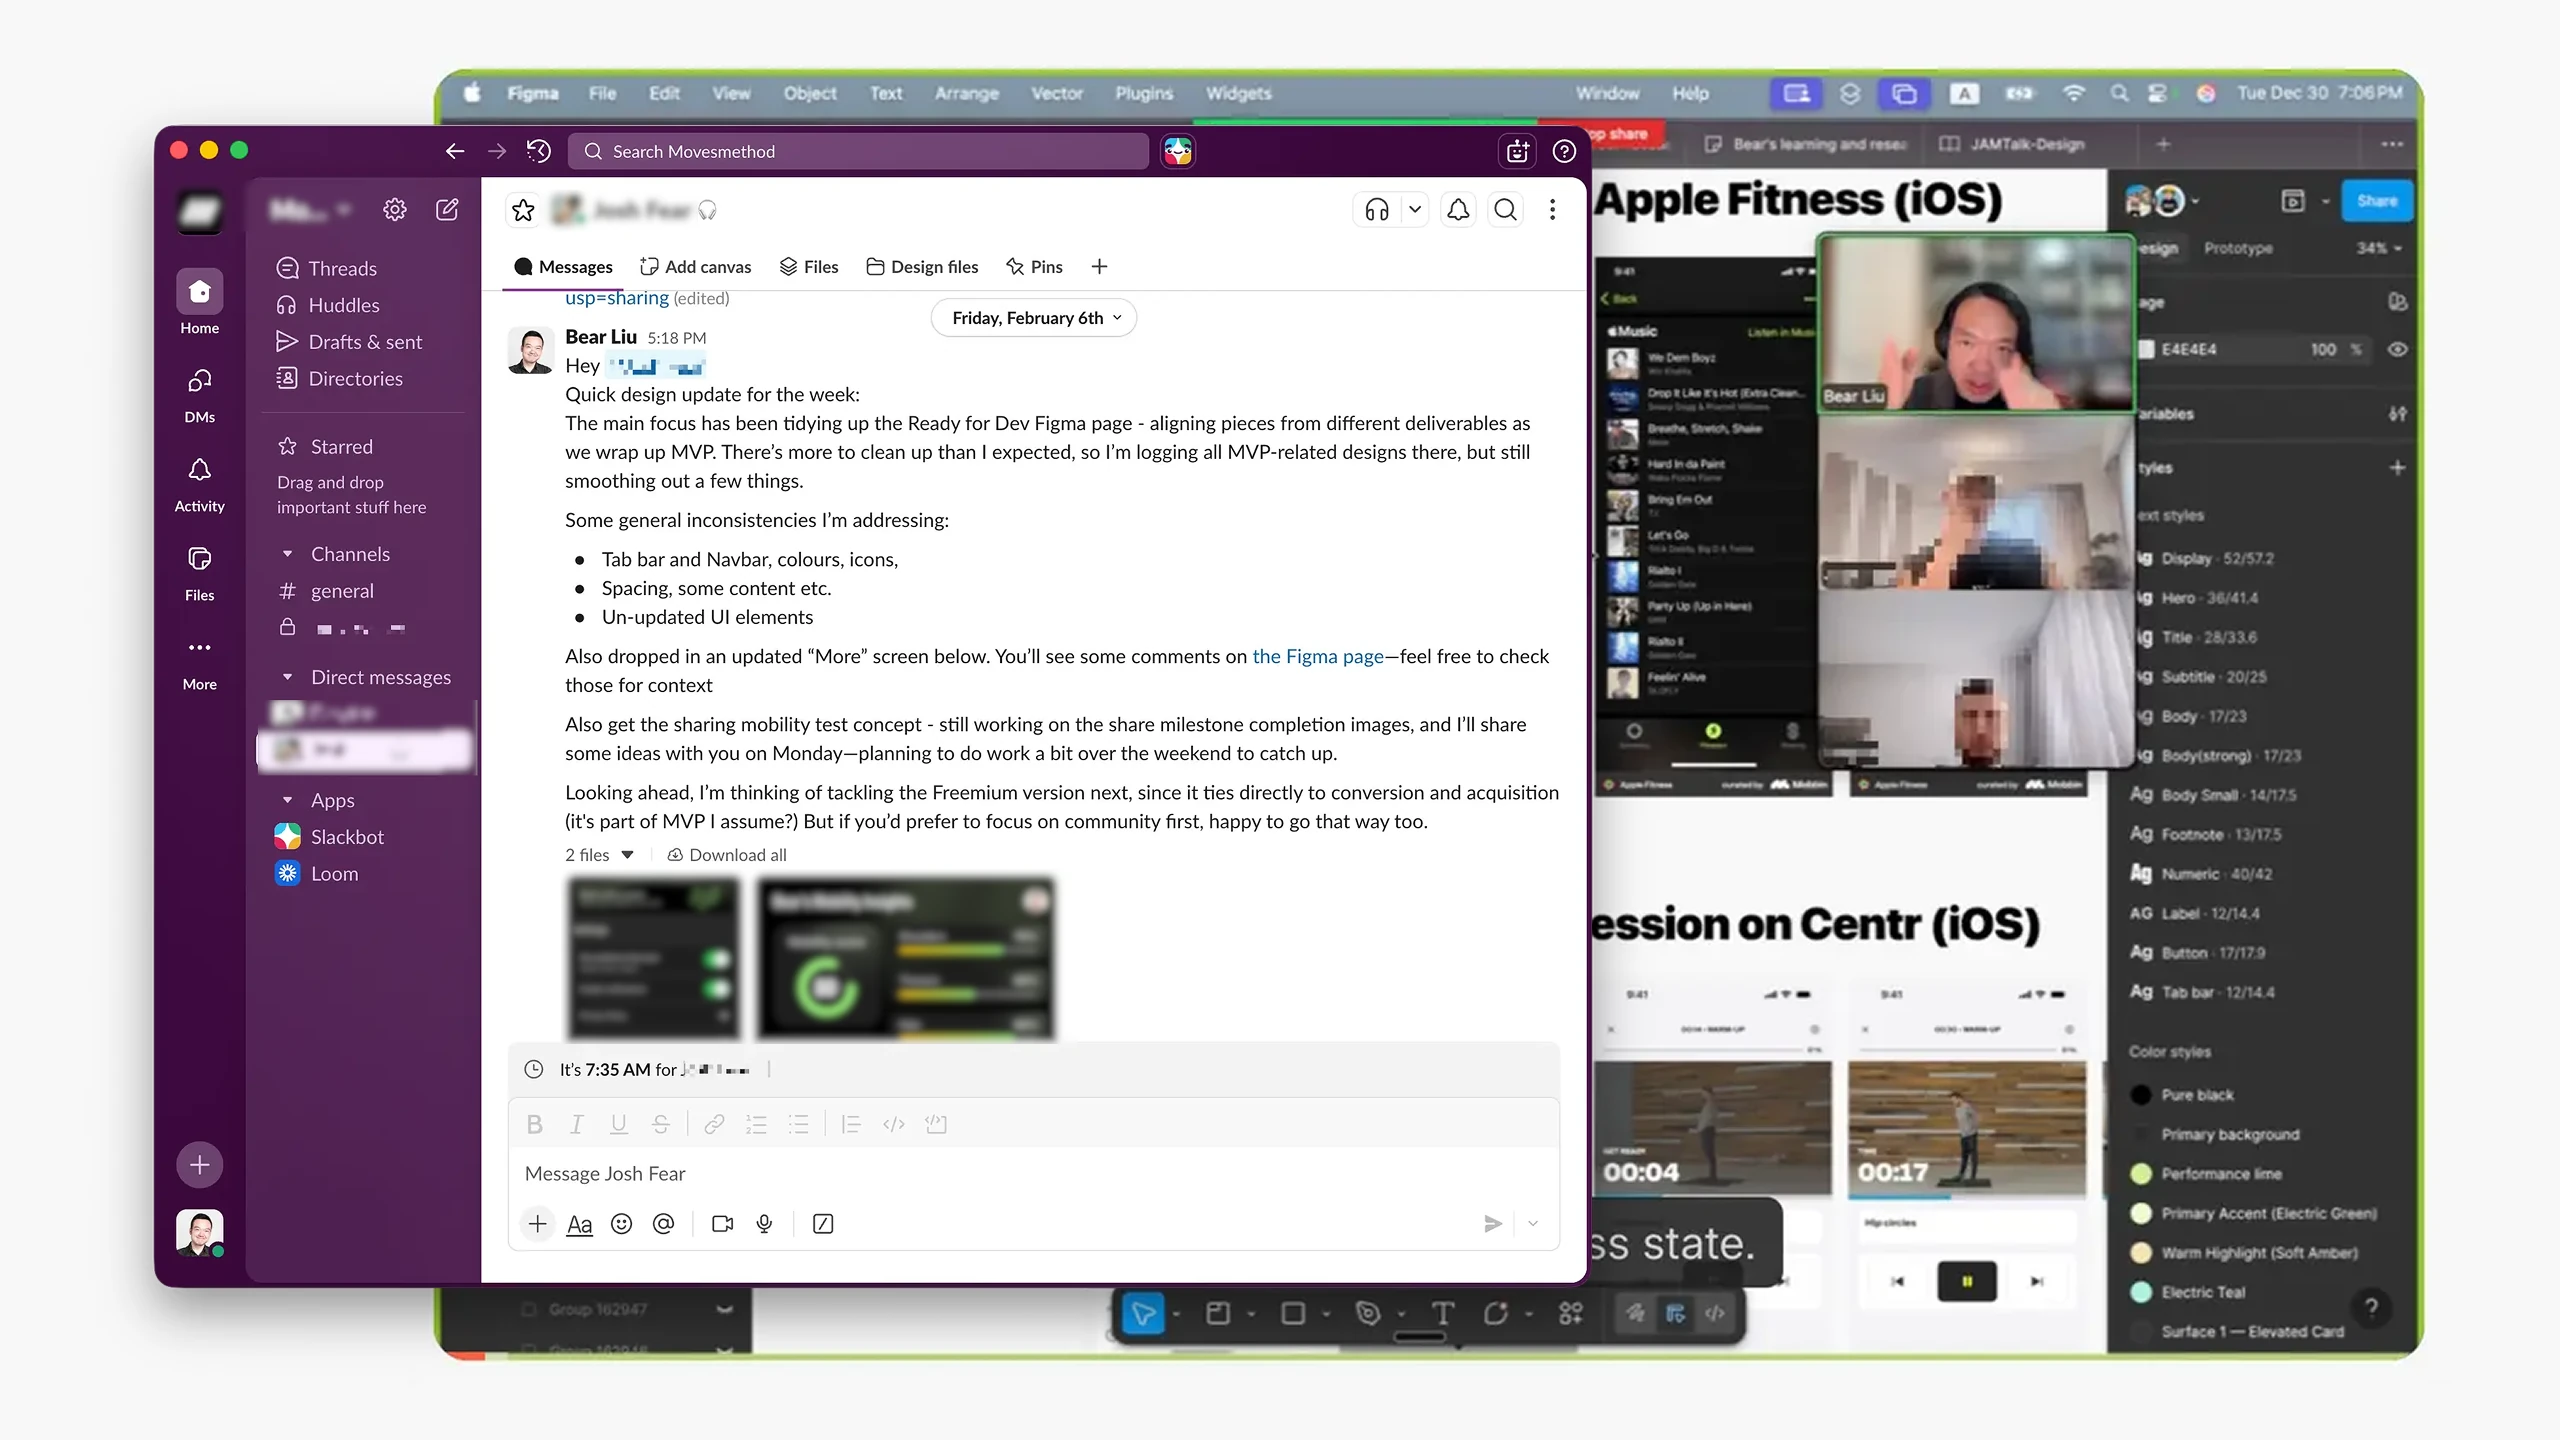2560x1440 pixels.
Task: Open Figma Arrange menu
Action: [x=966, y=93]
